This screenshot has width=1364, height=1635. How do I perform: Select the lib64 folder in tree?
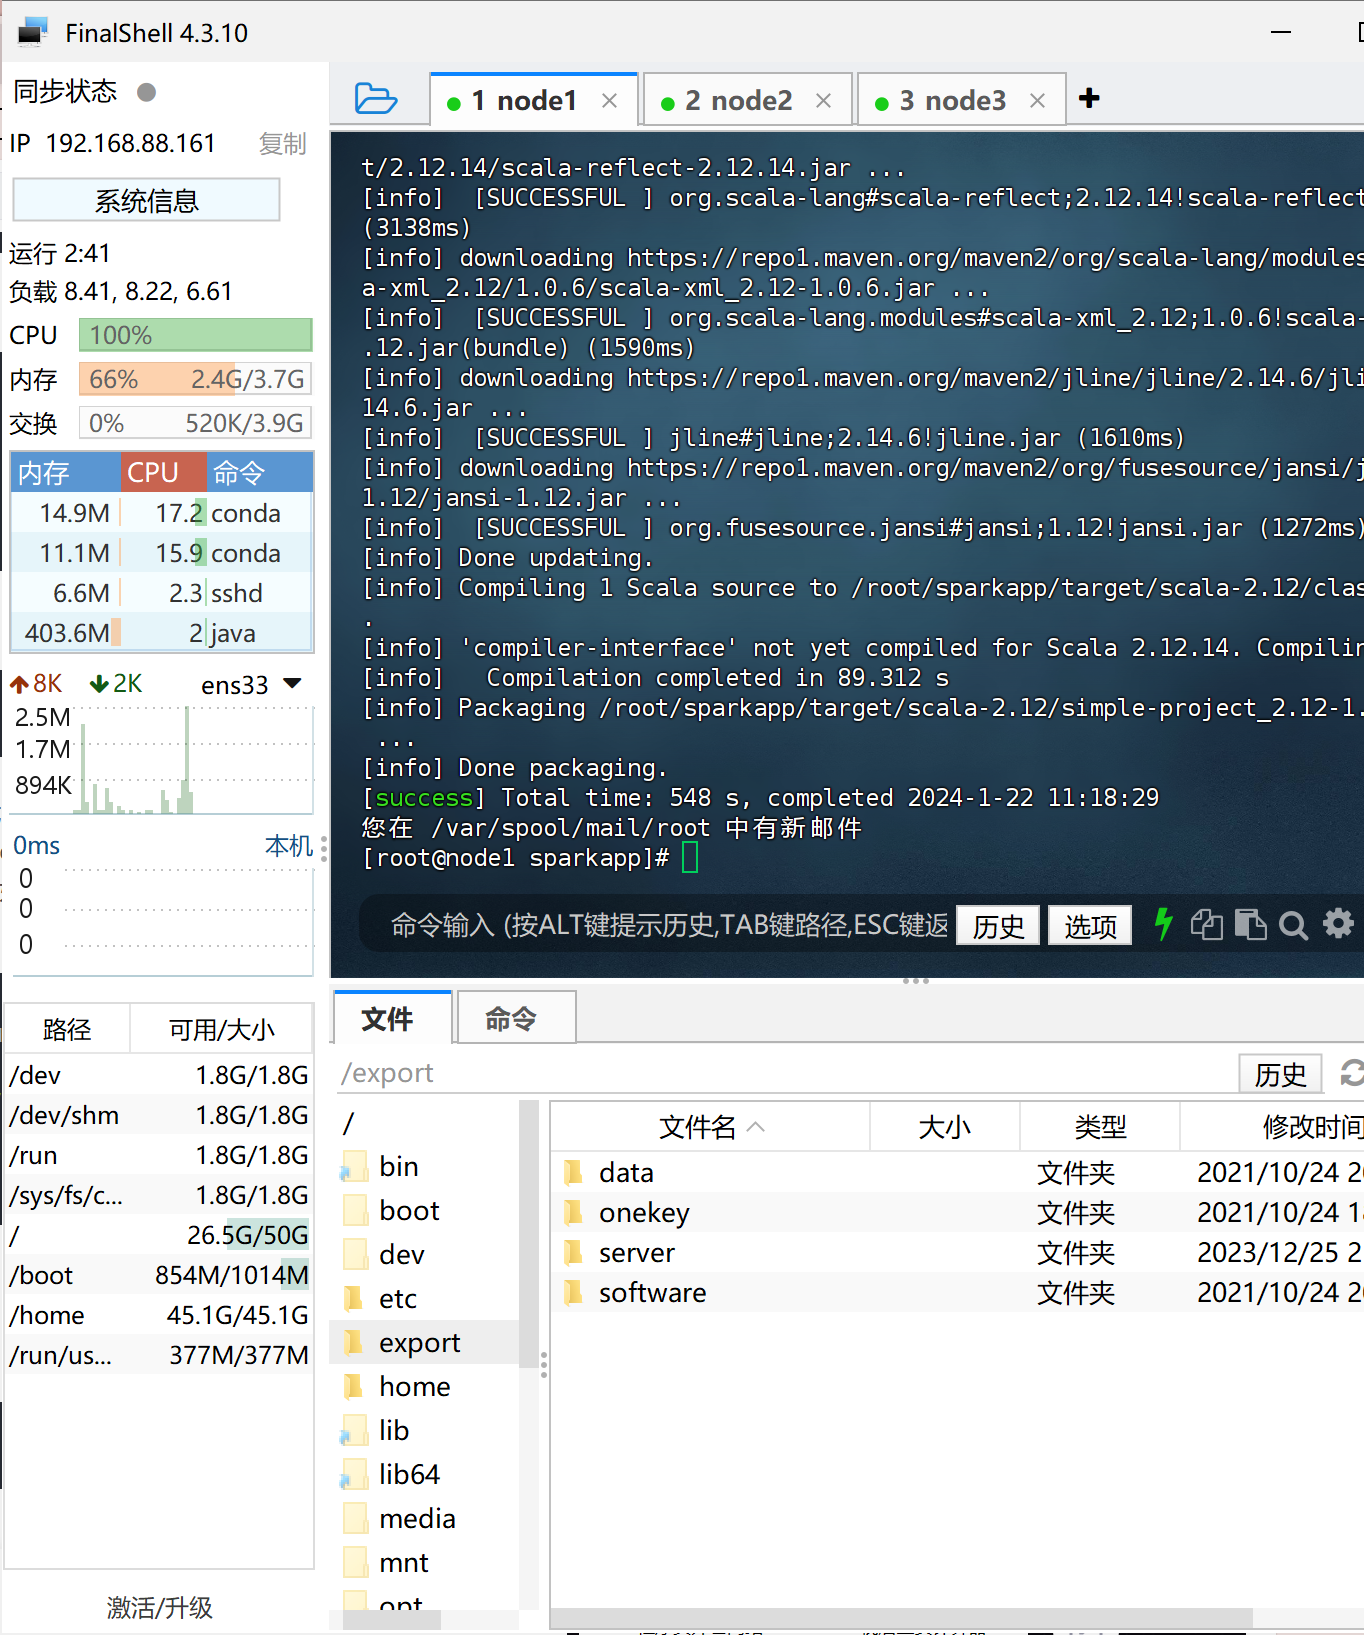click(408, 1474)
